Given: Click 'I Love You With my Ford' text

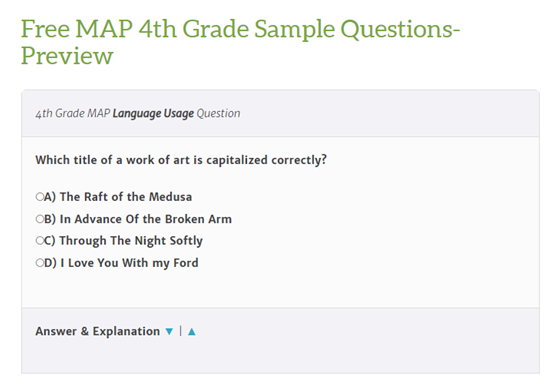Looking at the screenshot, I should pyautogui.click(x=130, y=263).
